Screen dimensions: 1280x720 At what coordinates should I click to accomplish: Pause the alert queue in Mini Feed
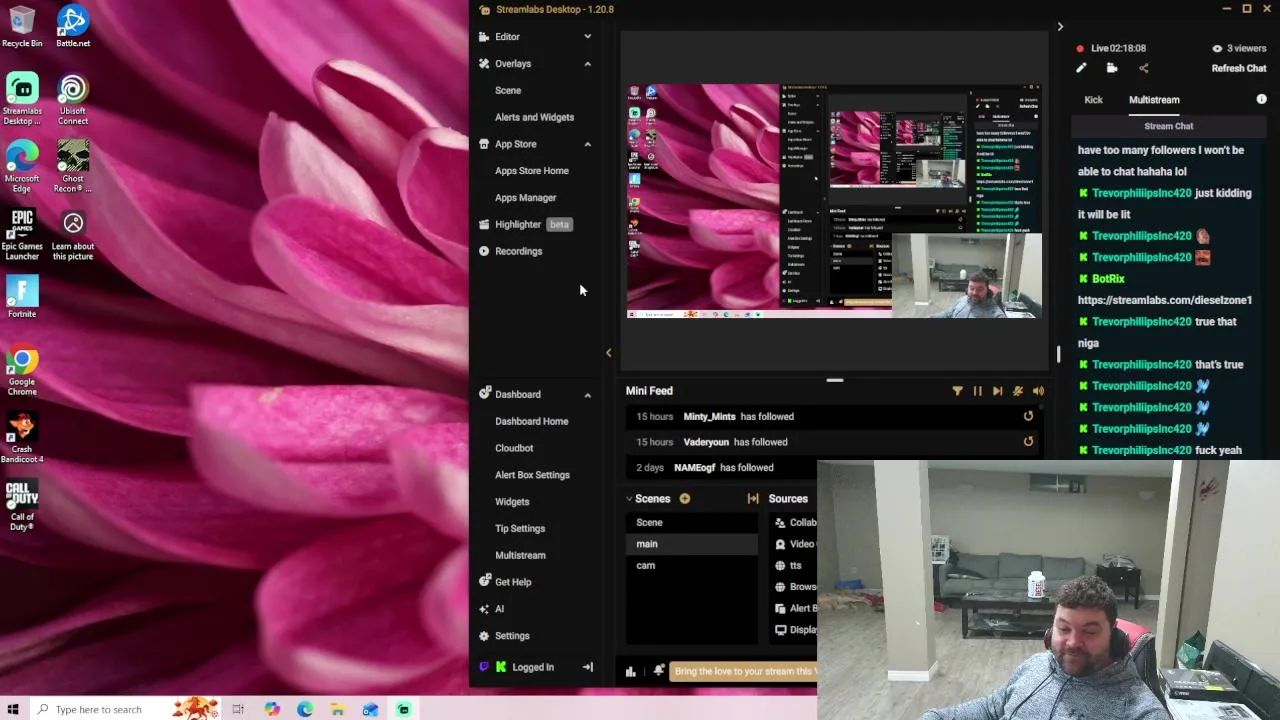pos(977,391)
